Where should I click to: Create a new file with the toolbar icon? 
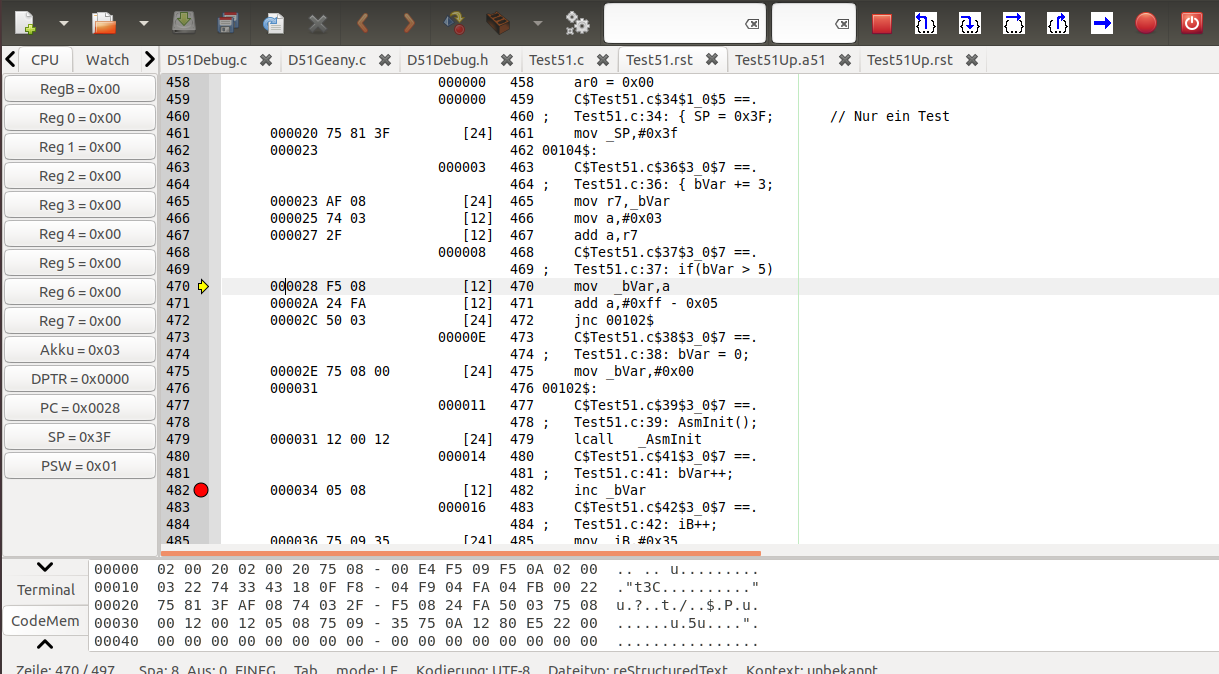tap(24, 22)
